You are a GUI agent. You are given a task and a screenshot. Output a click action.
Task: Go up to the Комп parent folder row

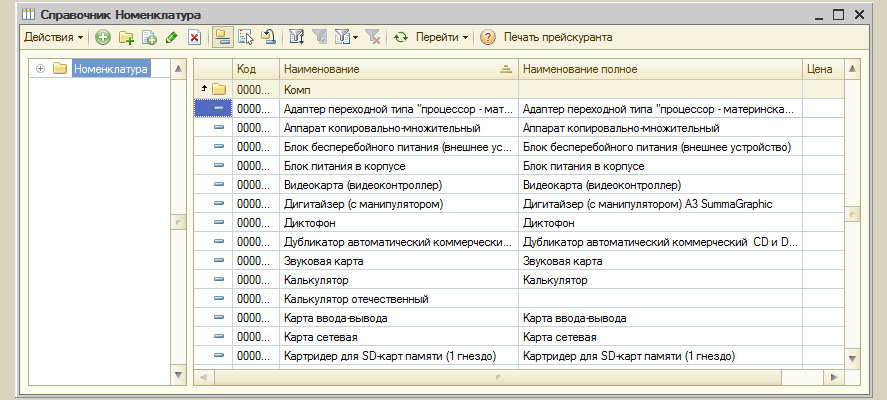[300, 90]
